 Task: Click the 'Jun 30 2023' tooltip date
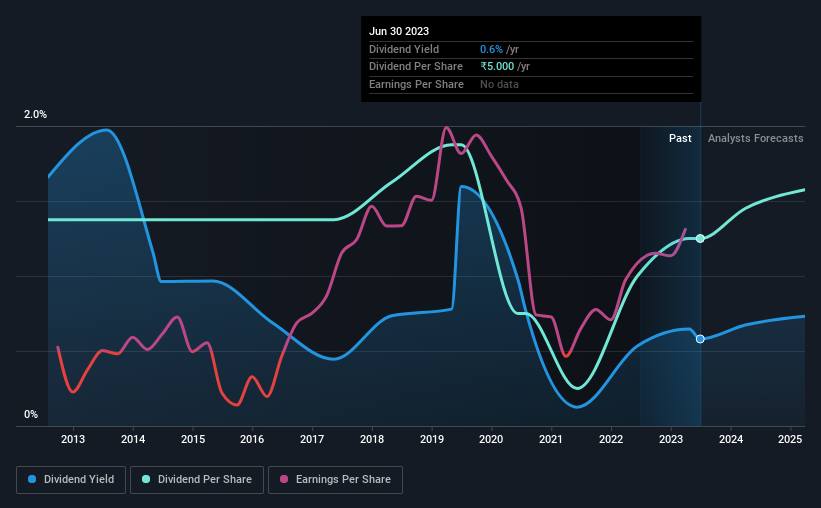(x=399, y=31)
